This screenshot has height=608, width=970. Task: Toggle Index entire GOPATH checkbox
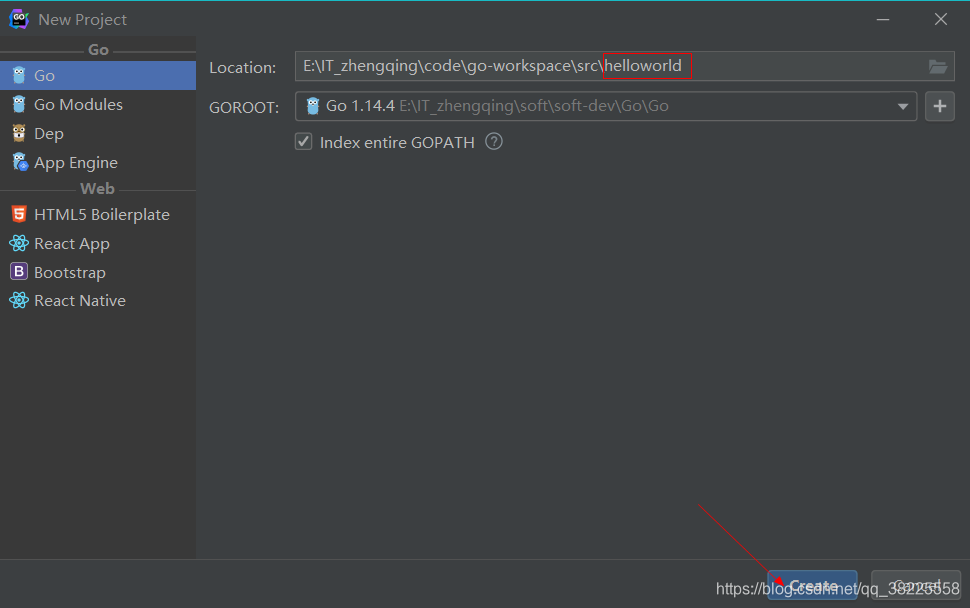coord(303,142)
